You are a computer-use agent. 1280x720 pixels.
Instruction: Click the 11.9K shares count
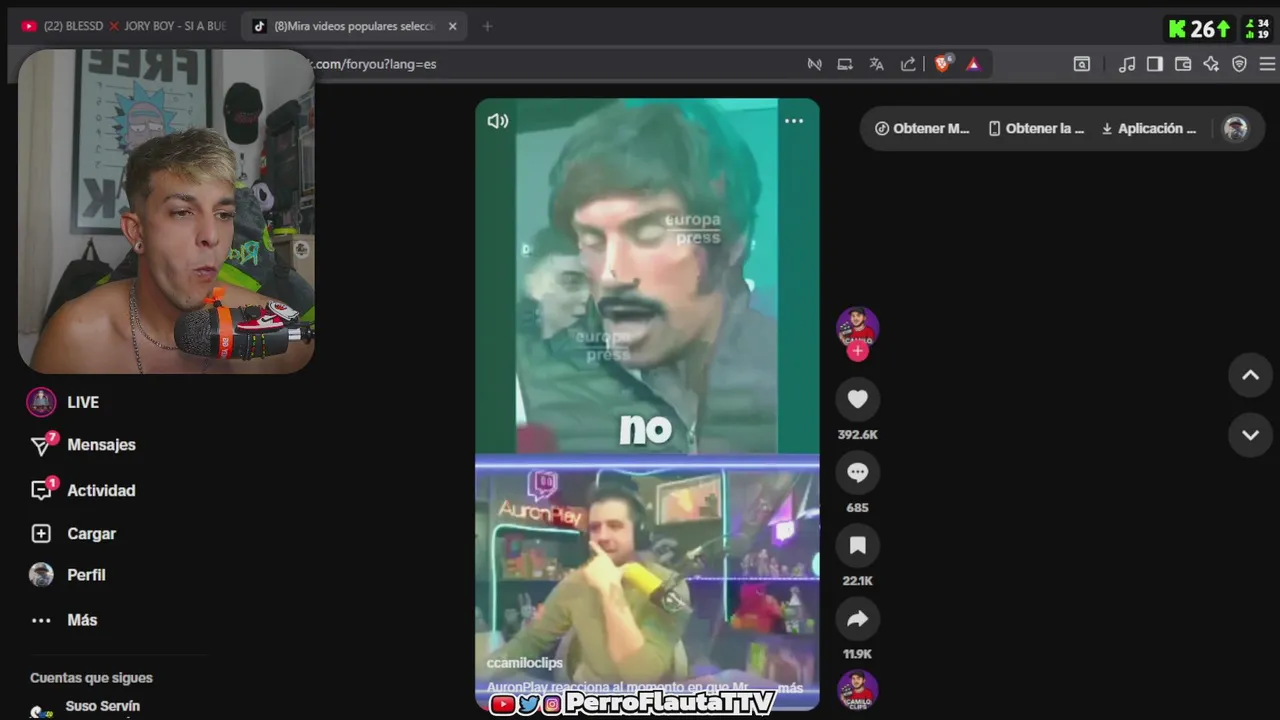(x=858, y=654)
